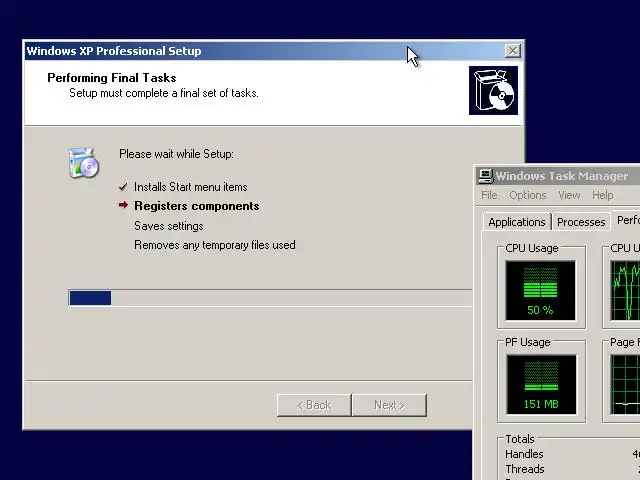
Task: Click the page file usage history graph
Action: click(625, 384)
